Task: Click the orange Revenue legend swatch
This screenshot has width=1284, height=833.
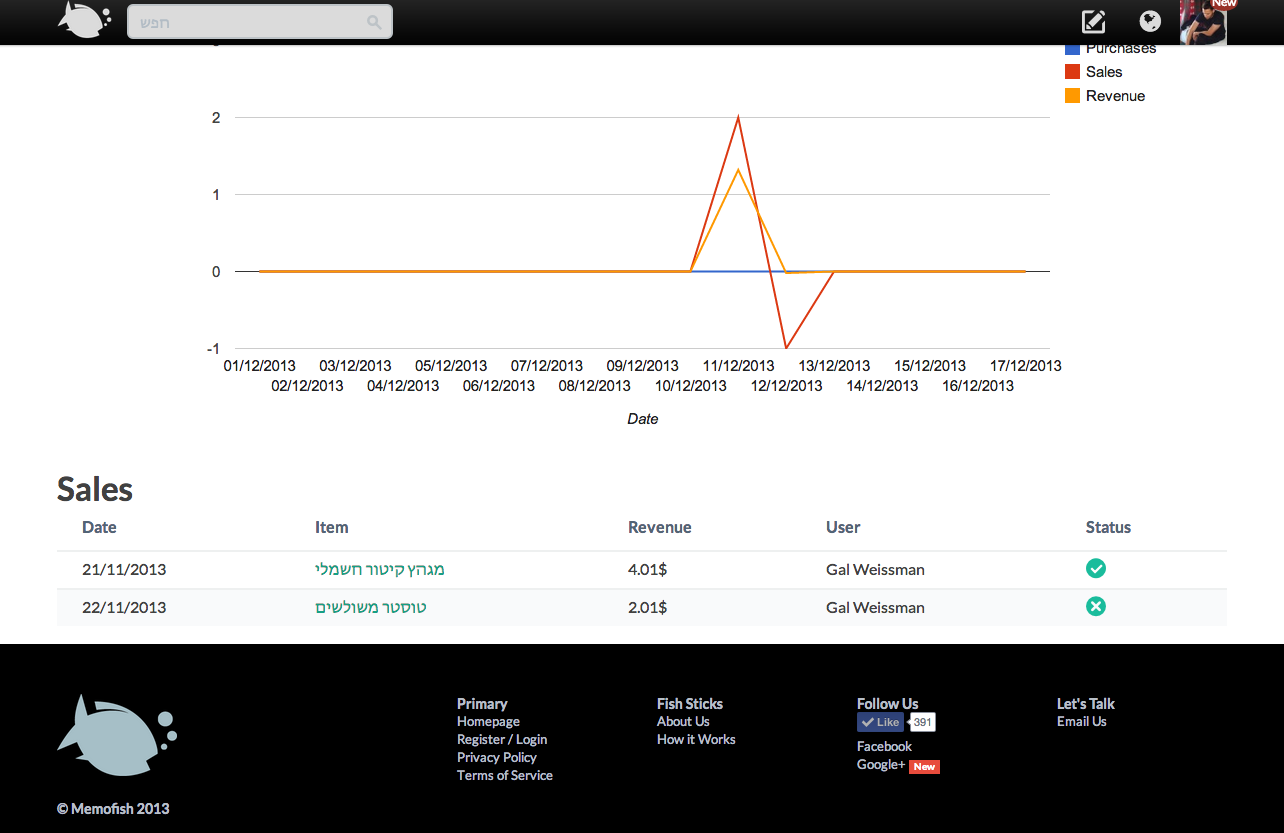Action: pyautogui.click(x=1072, y=96)
